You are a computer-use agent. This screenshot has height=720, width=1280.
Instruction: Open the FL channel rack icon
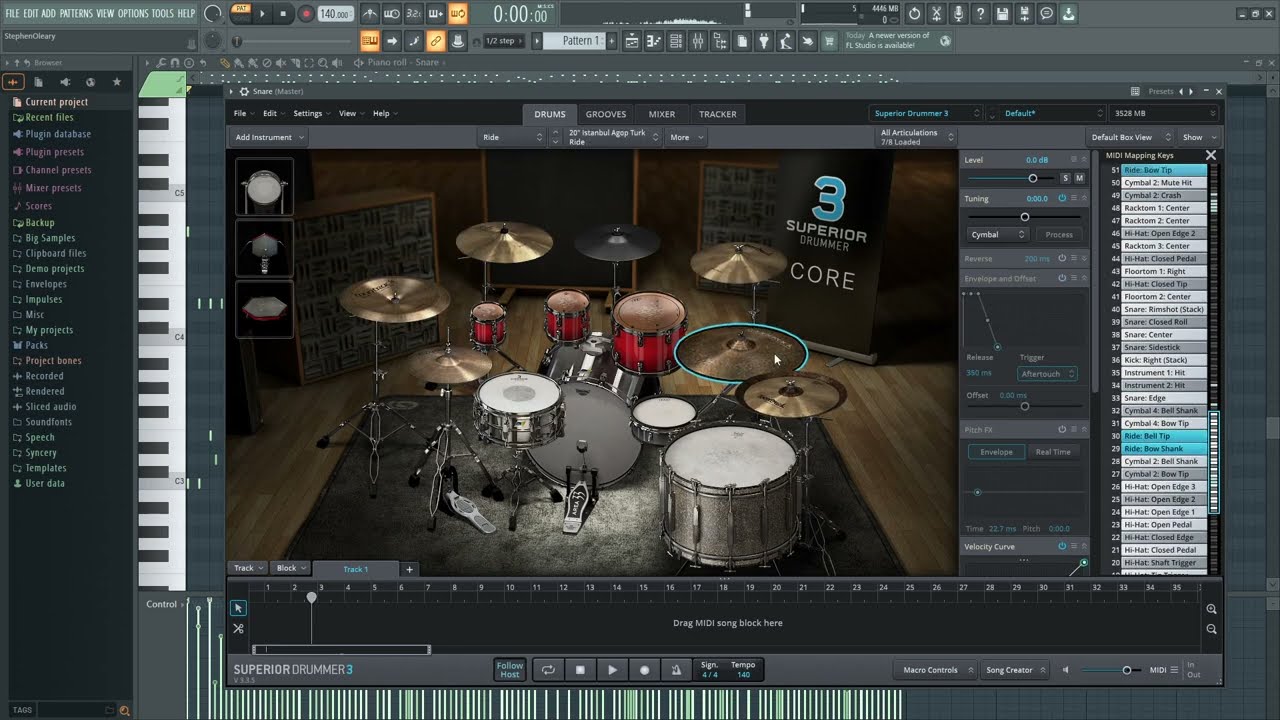676,41
